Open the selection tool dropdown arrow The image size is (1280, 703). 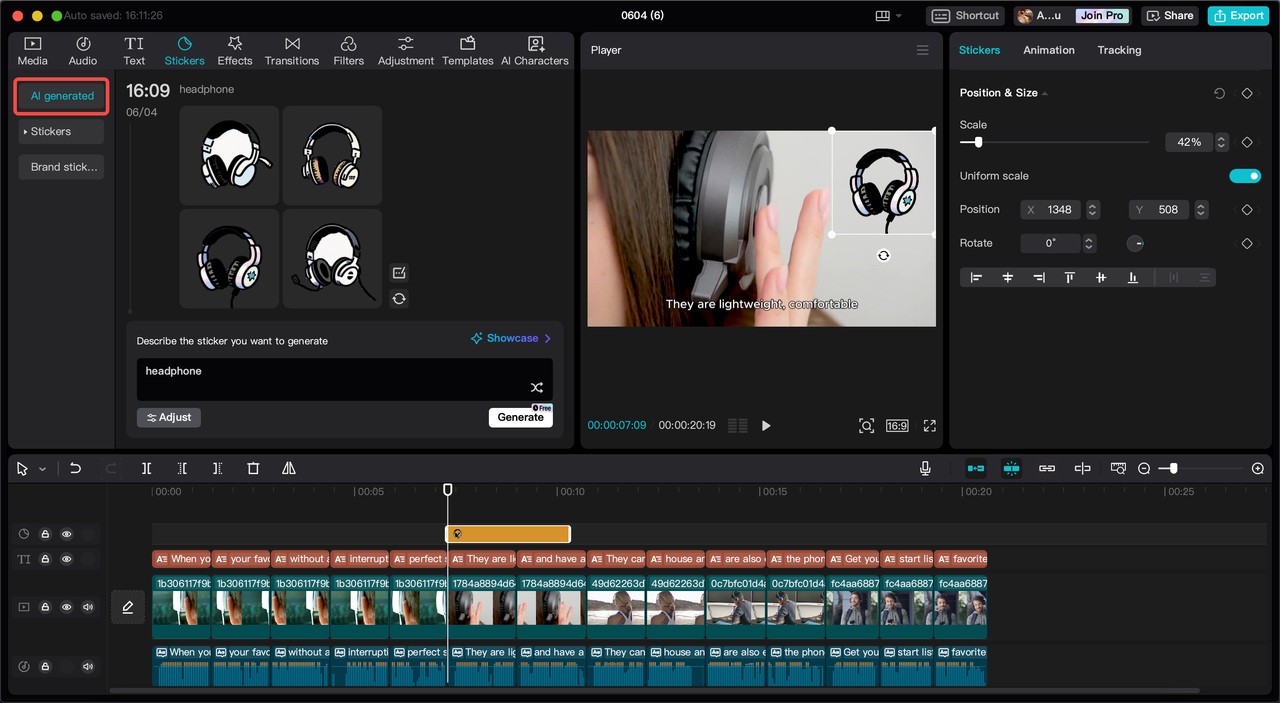tap(42, 469)
